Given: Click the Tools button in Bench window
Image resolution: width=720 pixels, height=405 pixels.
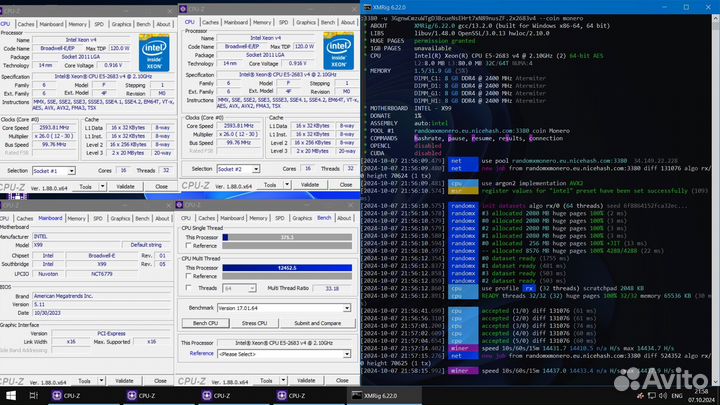Looking at the screenshot, I should pyautogui.click(x=266, y=380).
